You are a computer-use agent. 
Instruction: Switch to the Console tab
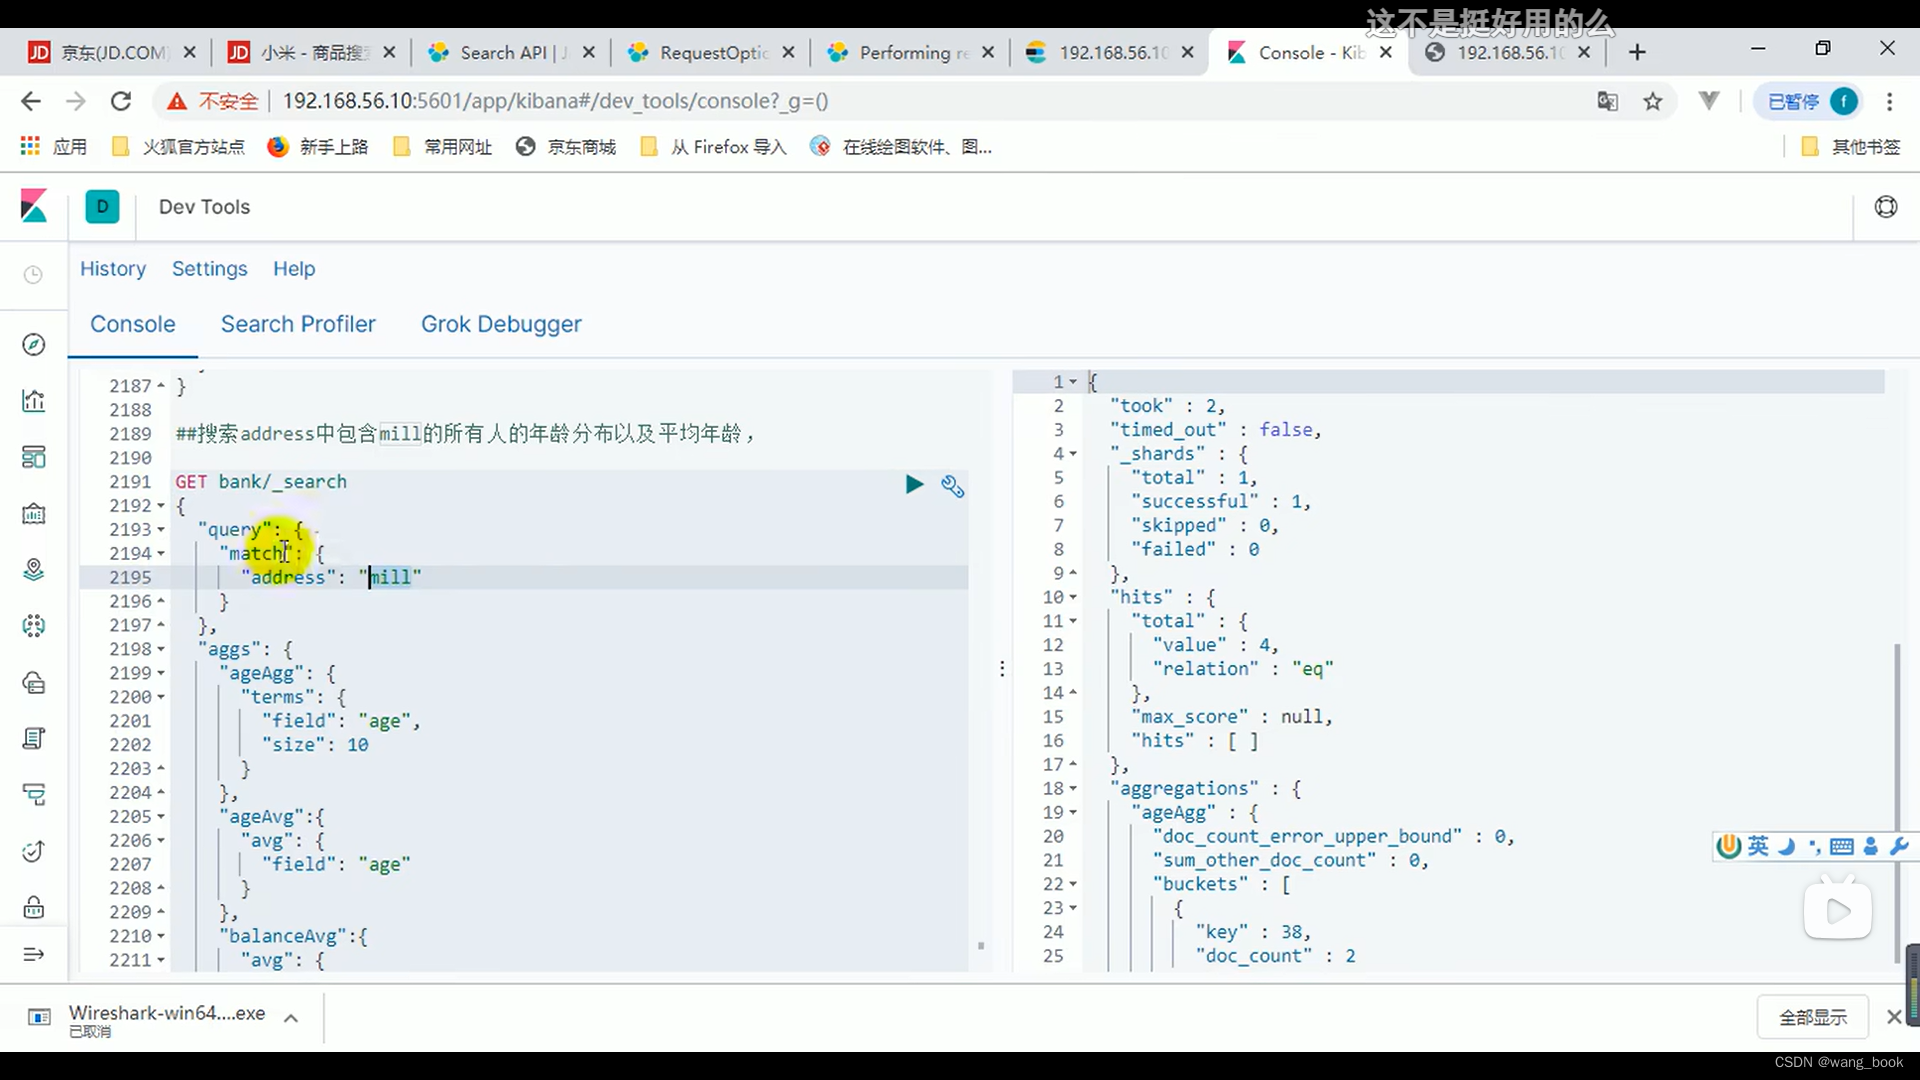coord(132,324)
